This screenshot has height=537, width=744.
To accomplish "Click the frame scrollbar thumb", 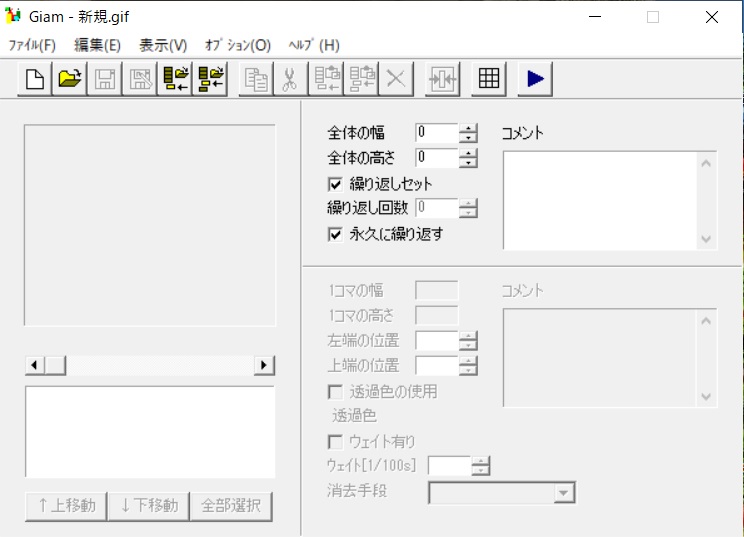I will pos(56,365).
